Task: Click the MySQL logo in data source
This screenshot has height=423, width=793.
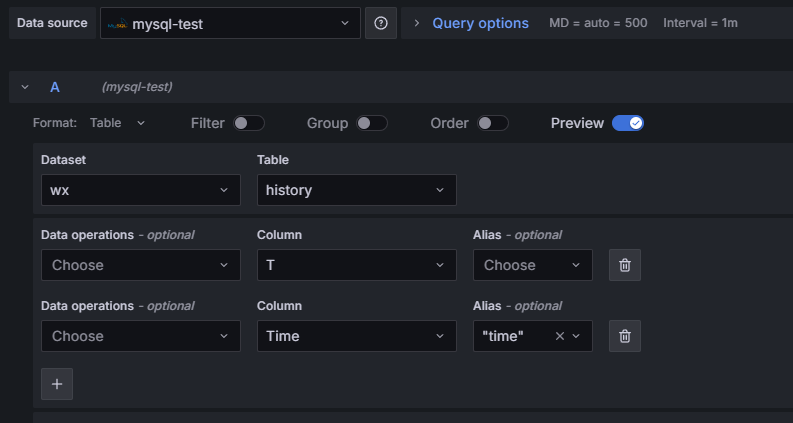Action: point(117,23)
